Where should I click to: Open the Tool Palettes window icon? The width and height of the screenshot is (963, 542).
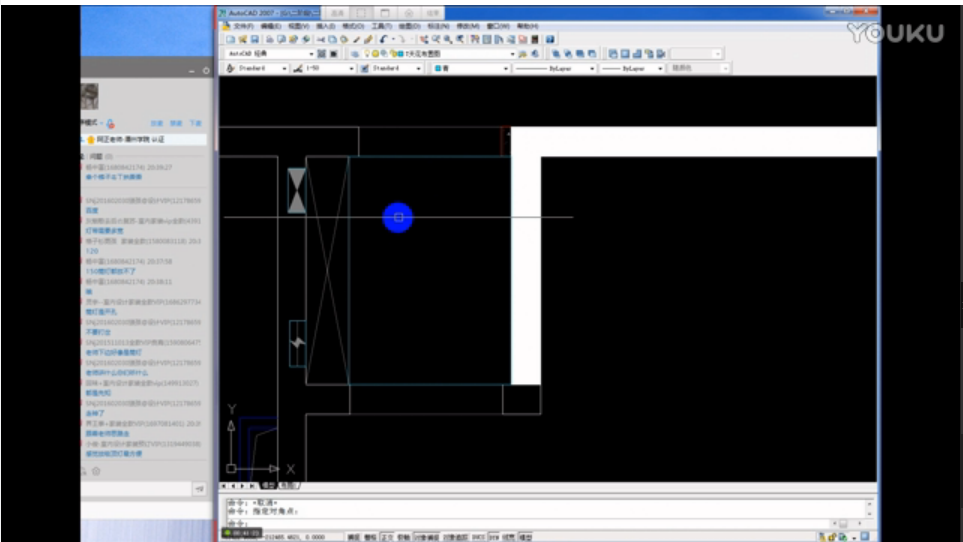tap(499, 39)
